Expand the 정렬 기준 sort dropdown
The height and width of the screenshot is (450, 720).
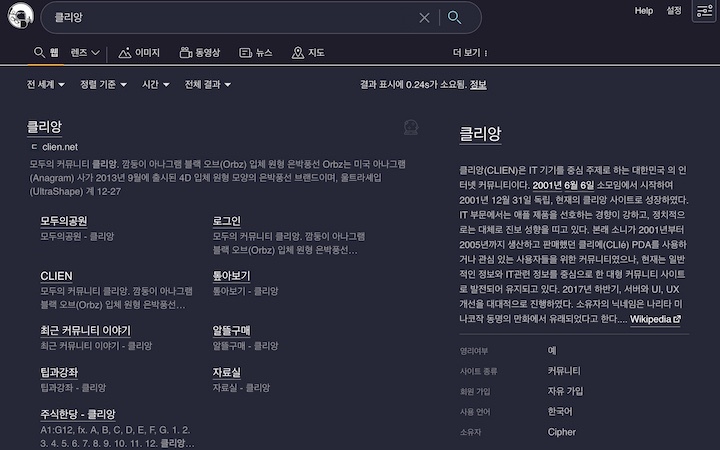[103, 84]
